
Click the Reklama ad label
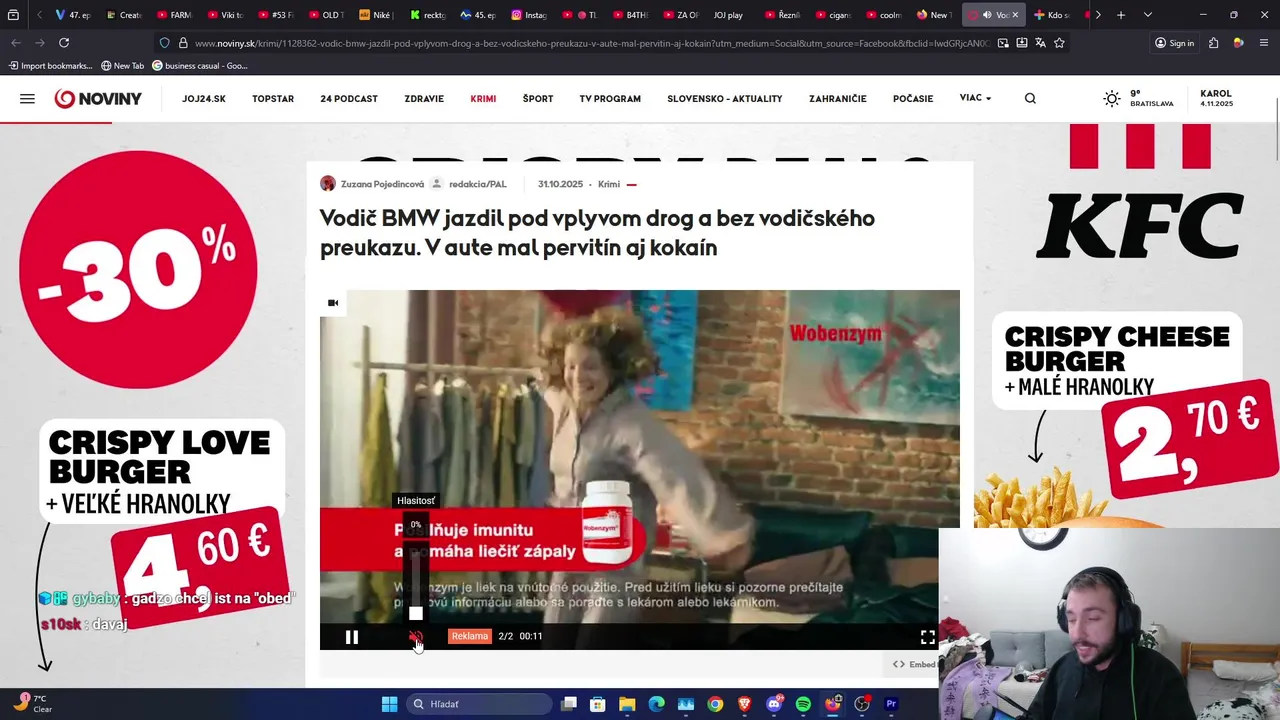point(469,636)
